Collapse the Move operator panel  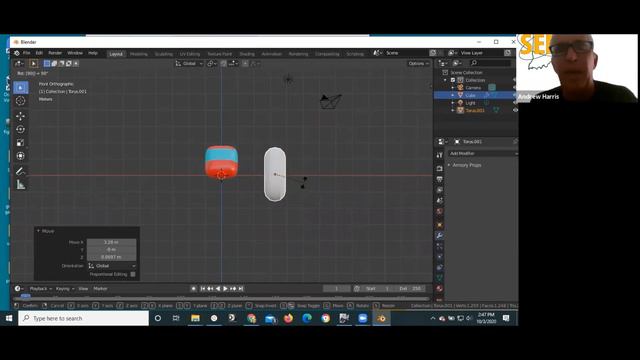39,231
